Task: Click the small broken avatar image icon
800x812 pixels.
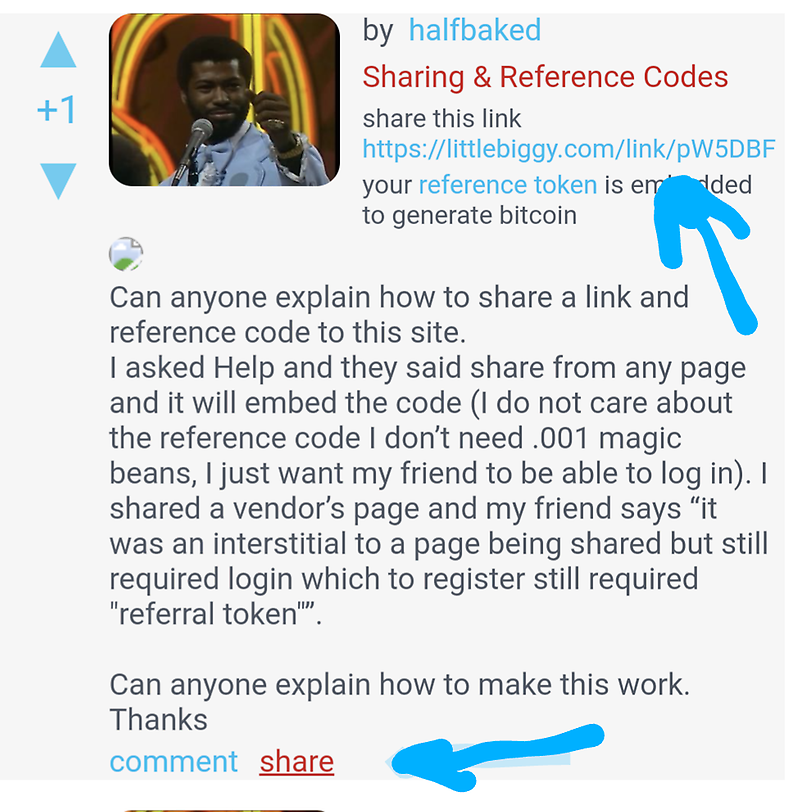Action: pyautogui.click(x=126, y=254)
